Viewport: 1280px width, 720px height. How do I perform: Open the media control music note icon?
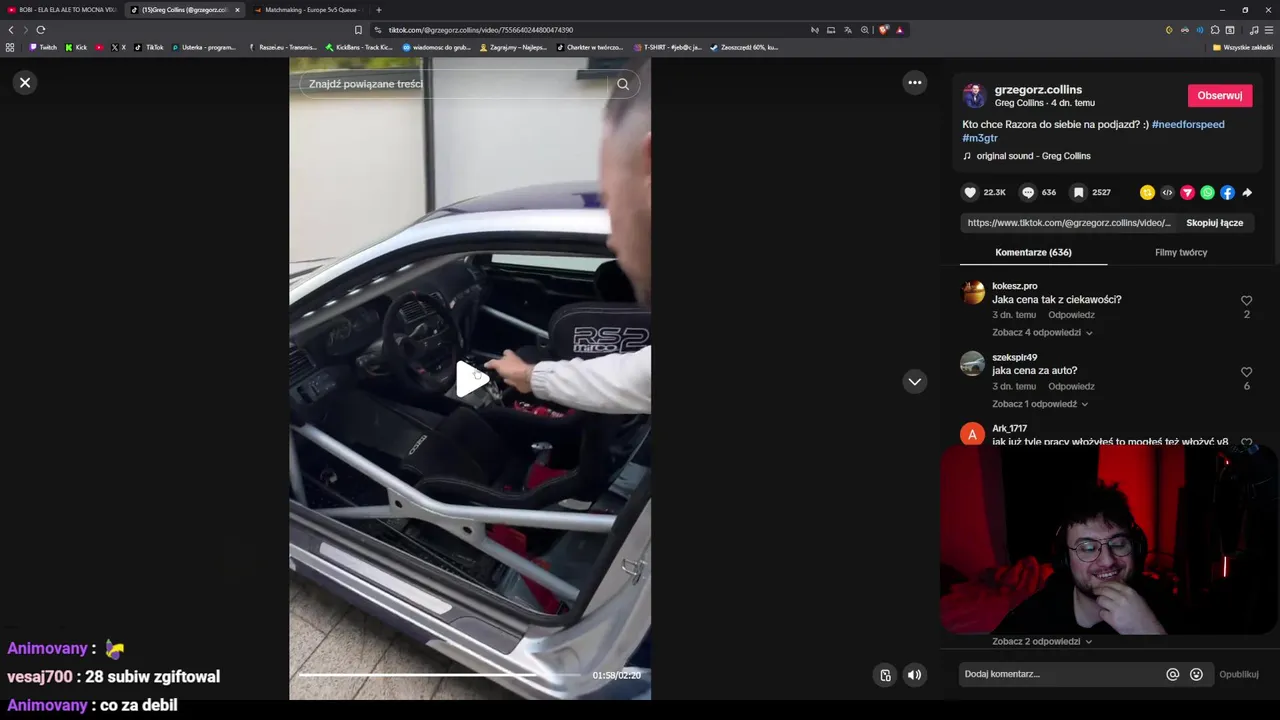[x=1253, y=30]
